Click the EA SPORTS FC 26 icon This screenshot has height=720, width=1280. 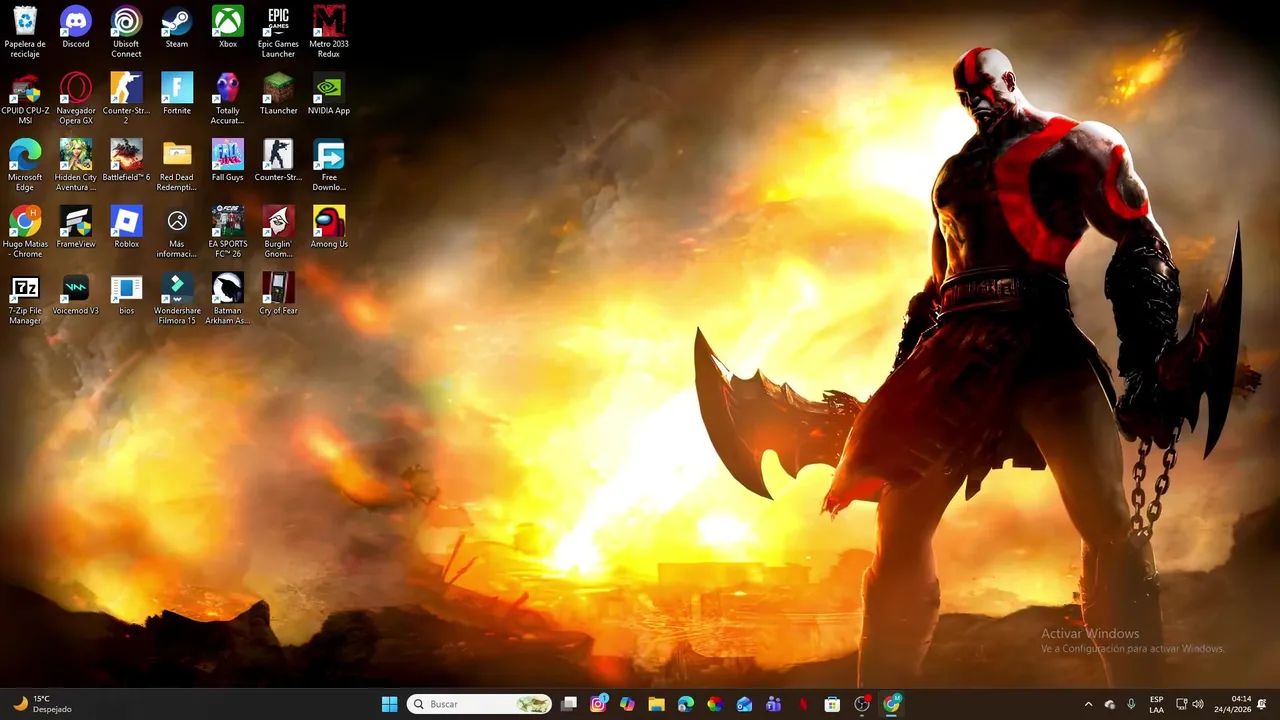click(228, 233)
